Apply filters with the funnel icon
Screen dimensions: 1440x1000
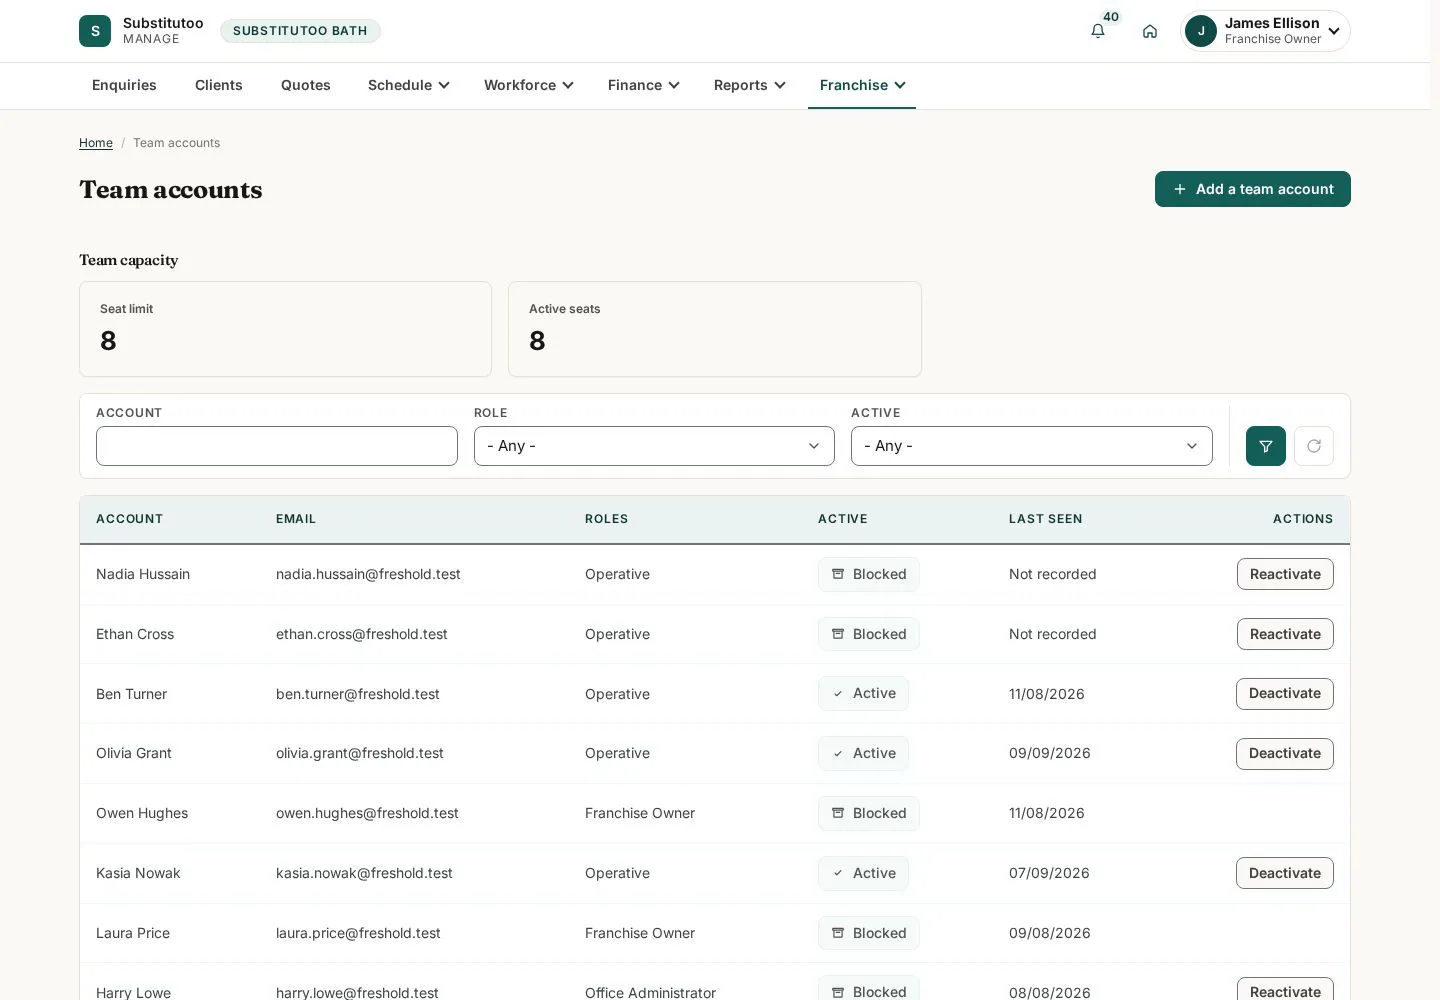(1266, 446)
